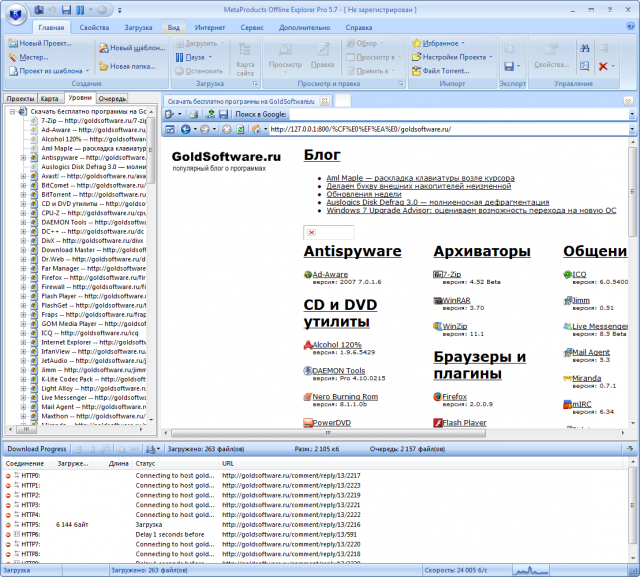The height and width of the screenshot is (577, 640).
Task: Switch to the Карта panel tab
Action: (49, 99)
